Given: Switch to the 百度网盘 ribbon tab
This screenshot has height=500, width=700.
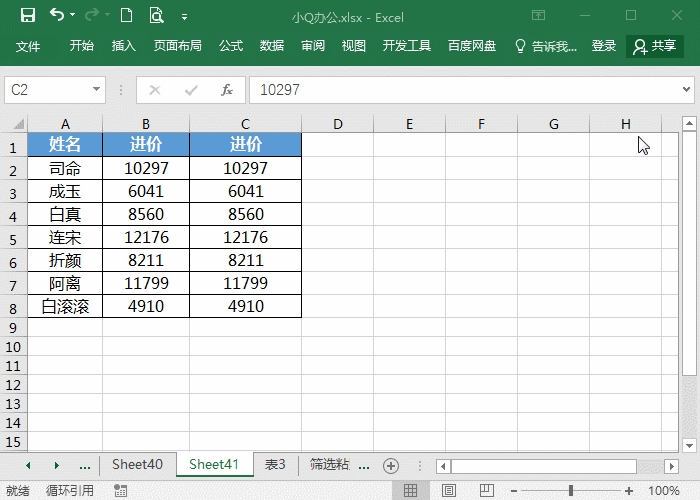Looking at the screenshot, I should click(472, 46).
